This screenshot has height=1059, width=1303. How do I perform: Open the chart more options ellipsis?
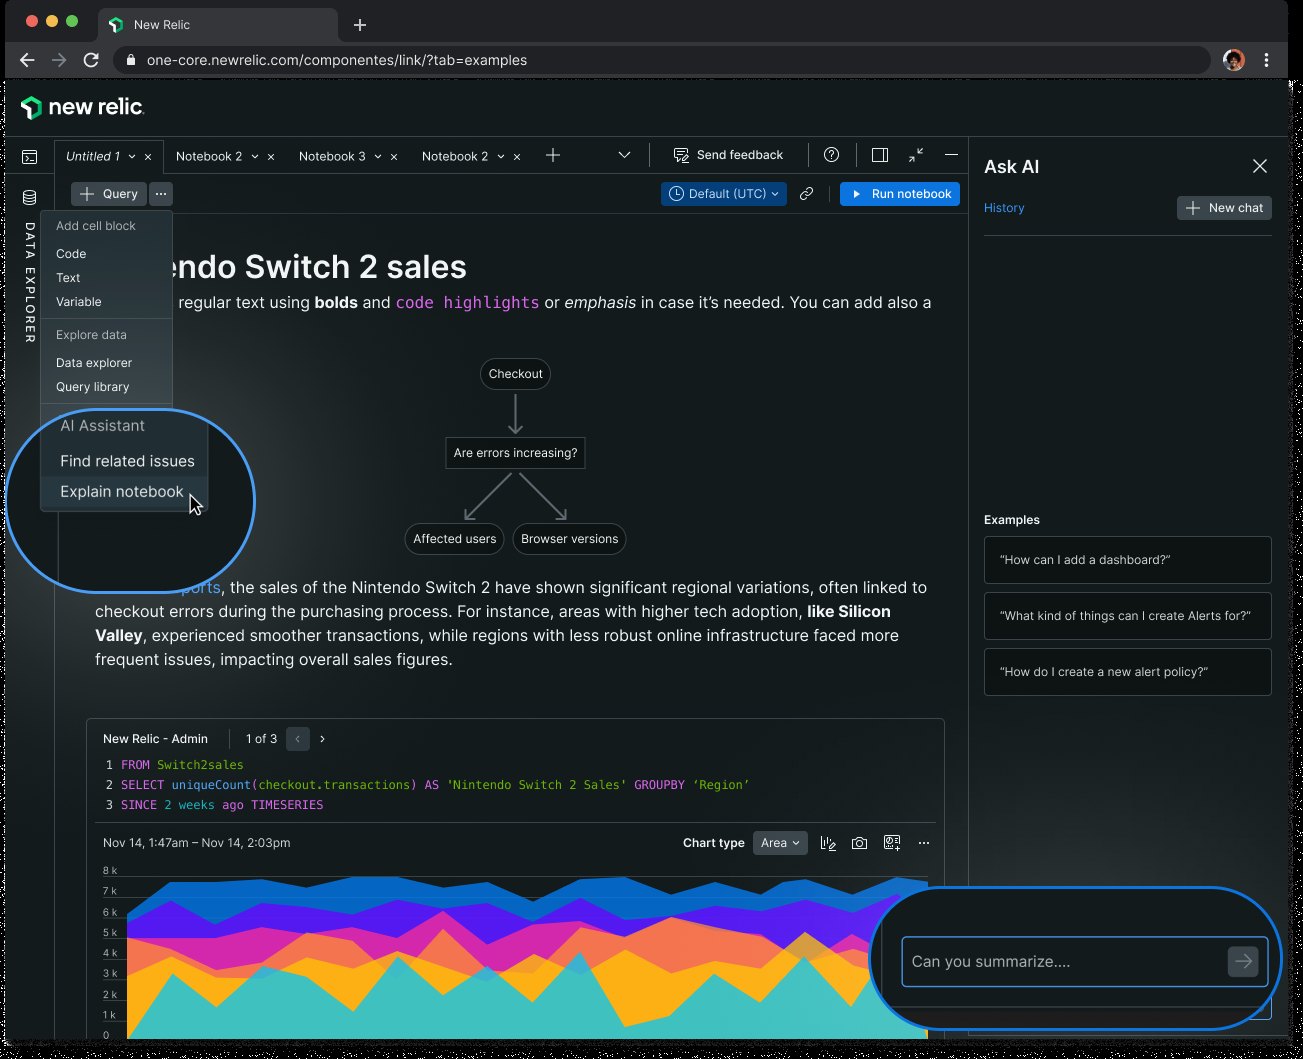924,843
